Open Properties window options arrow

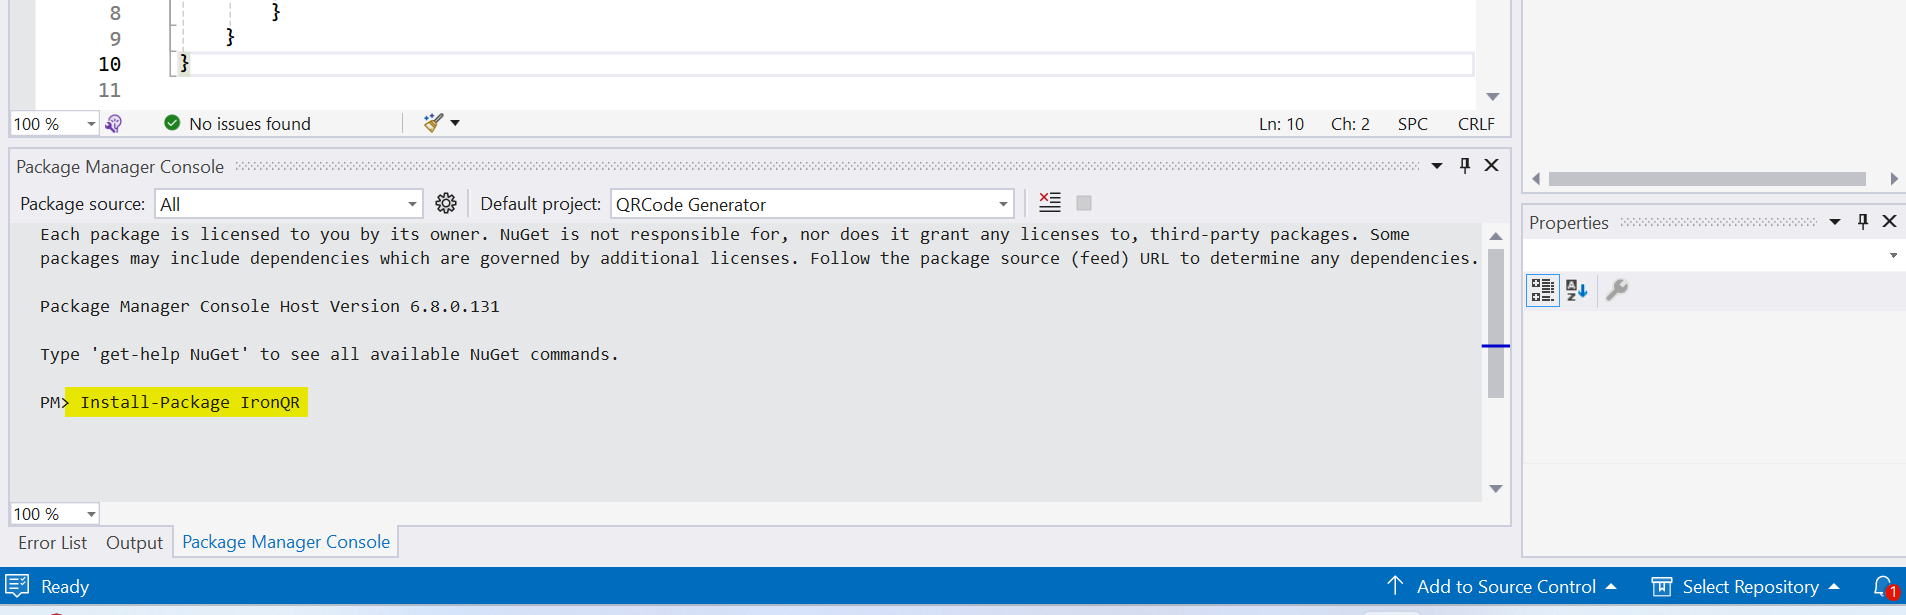1835,222
